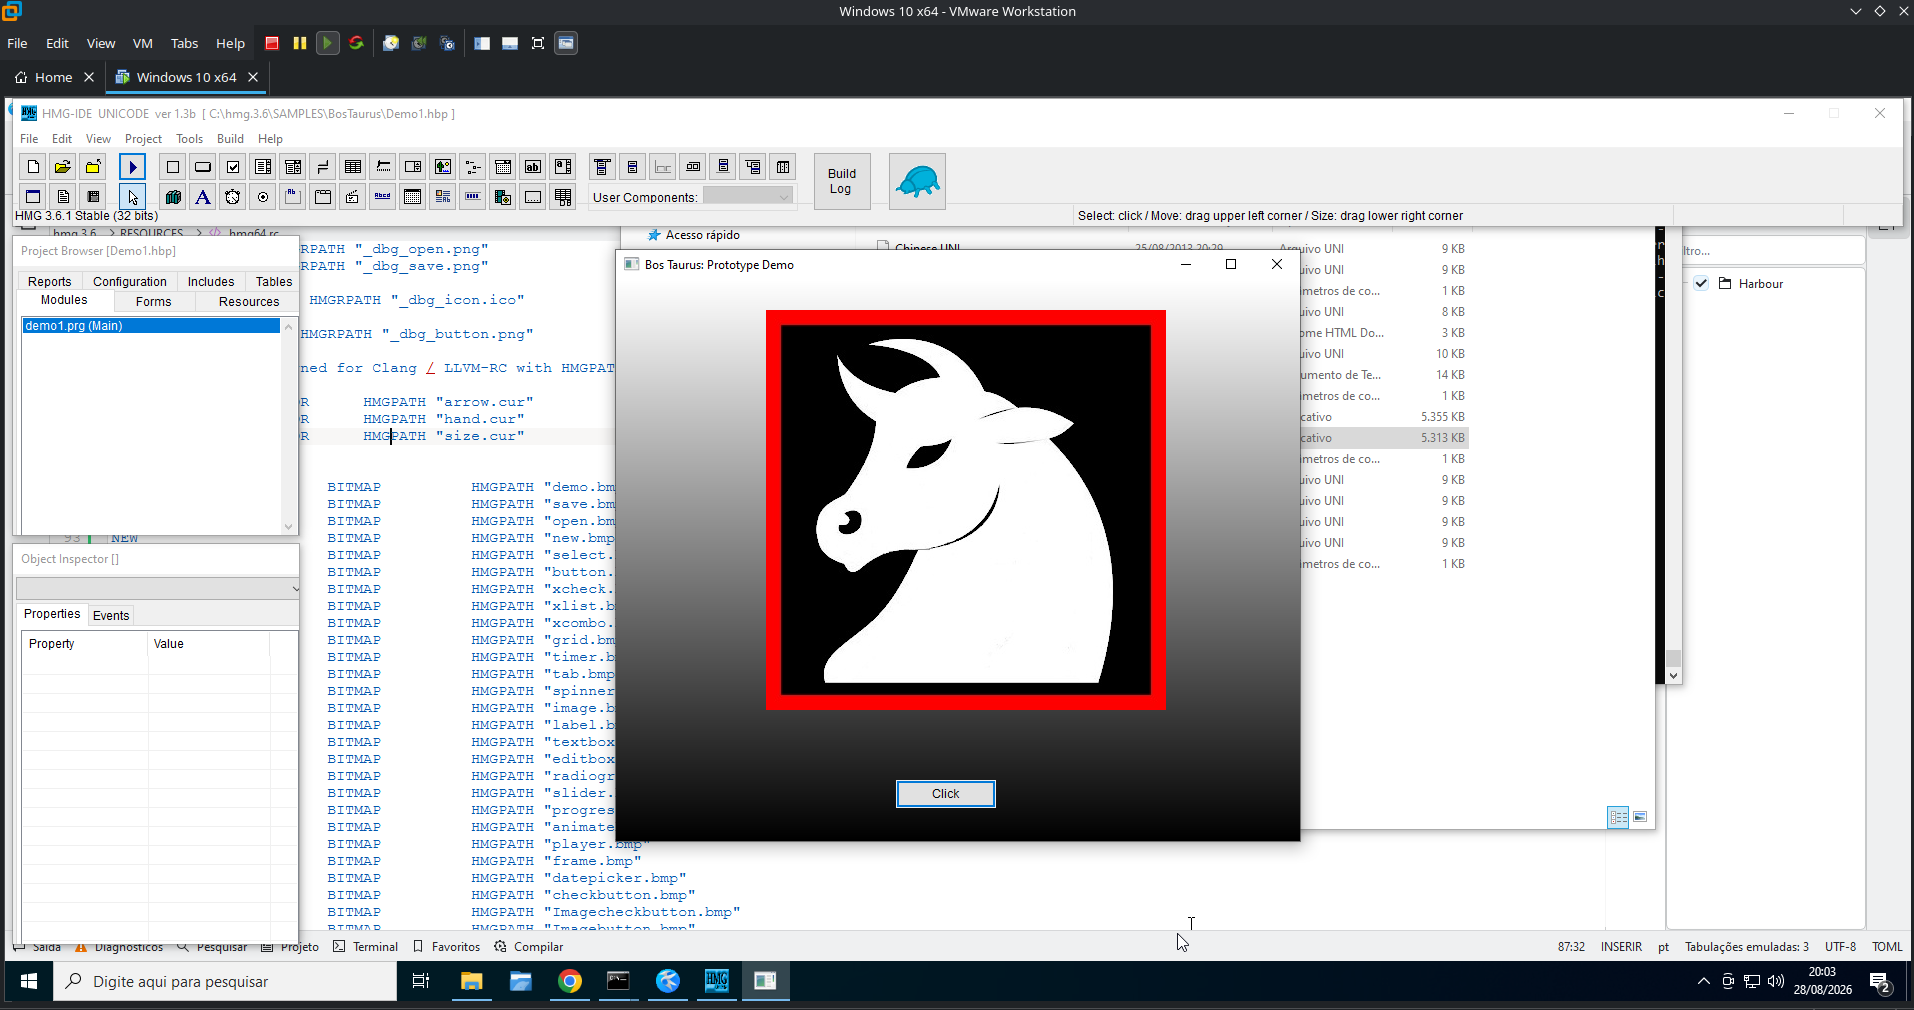Open the HMG taskbar application icon

tap(717, 982)
